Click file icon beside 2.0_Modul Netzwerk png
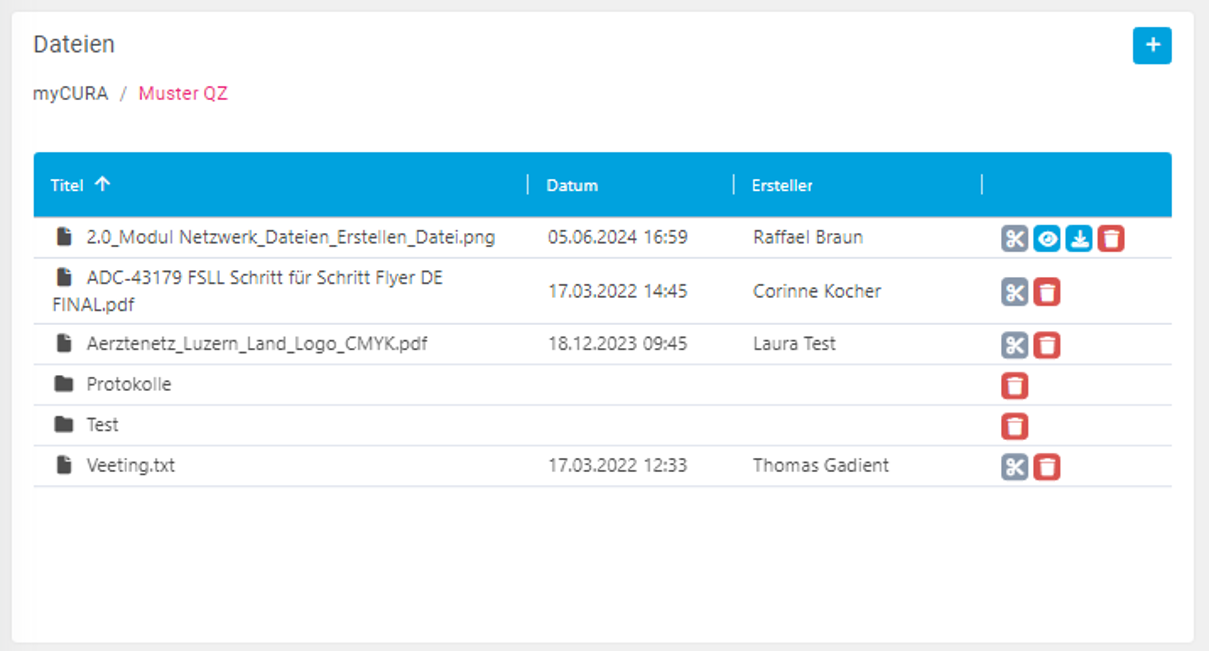 (64, 237)
